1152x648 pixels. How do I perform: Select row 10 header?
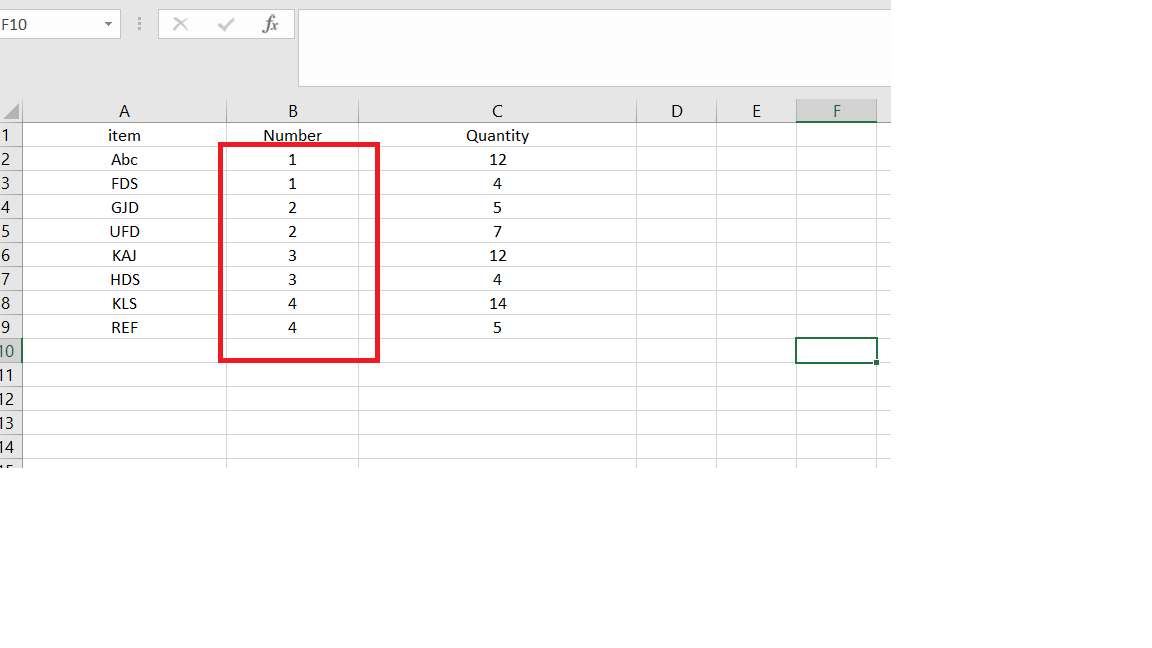click(10, 351)
